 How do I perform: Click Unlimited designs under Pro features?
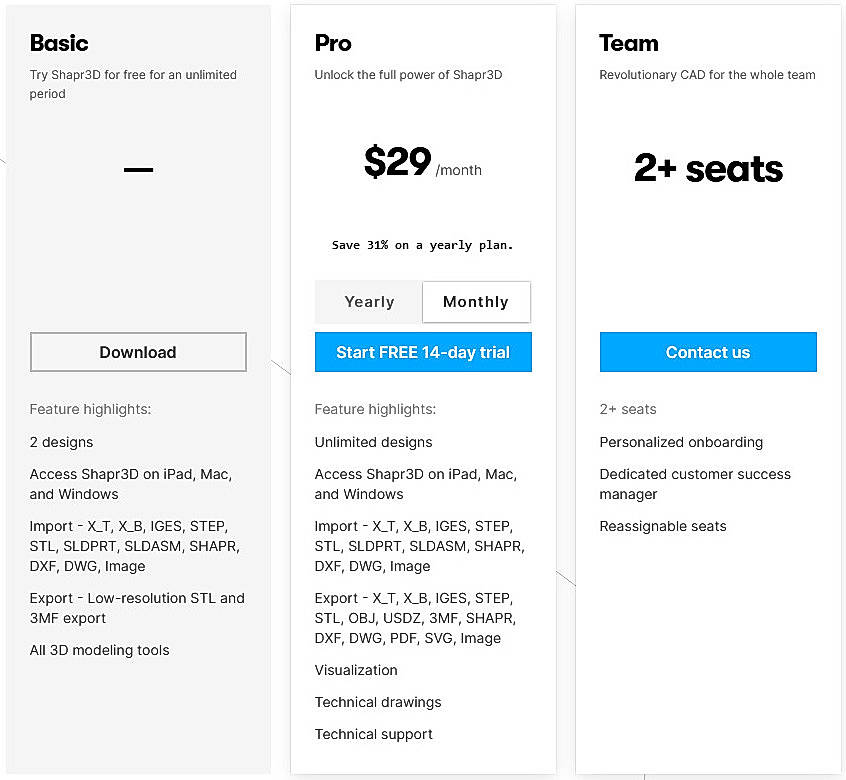pos(373,442)
